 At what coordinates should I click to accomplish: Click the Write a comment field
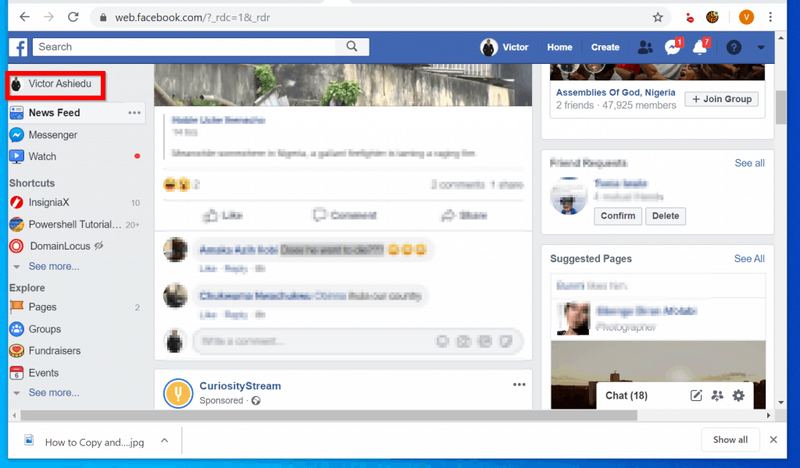coord(358,341)
